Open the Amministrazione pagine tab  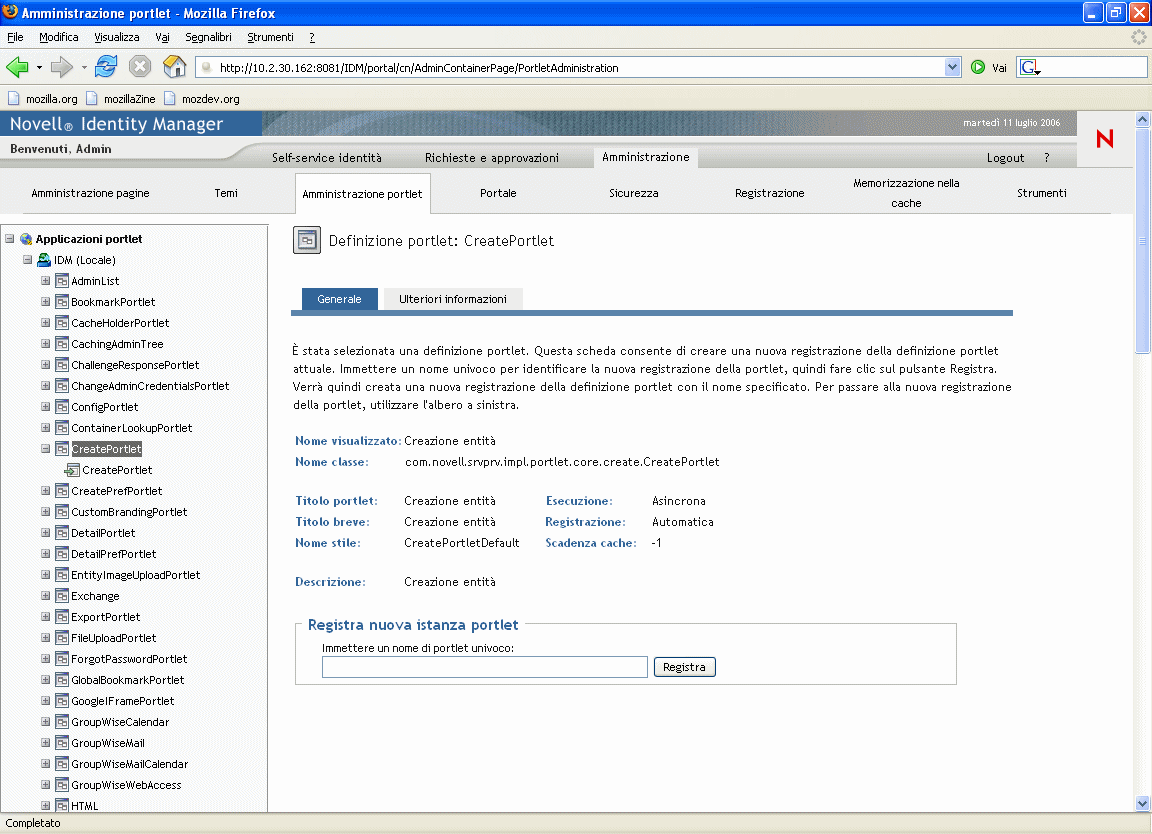point(90,193)
